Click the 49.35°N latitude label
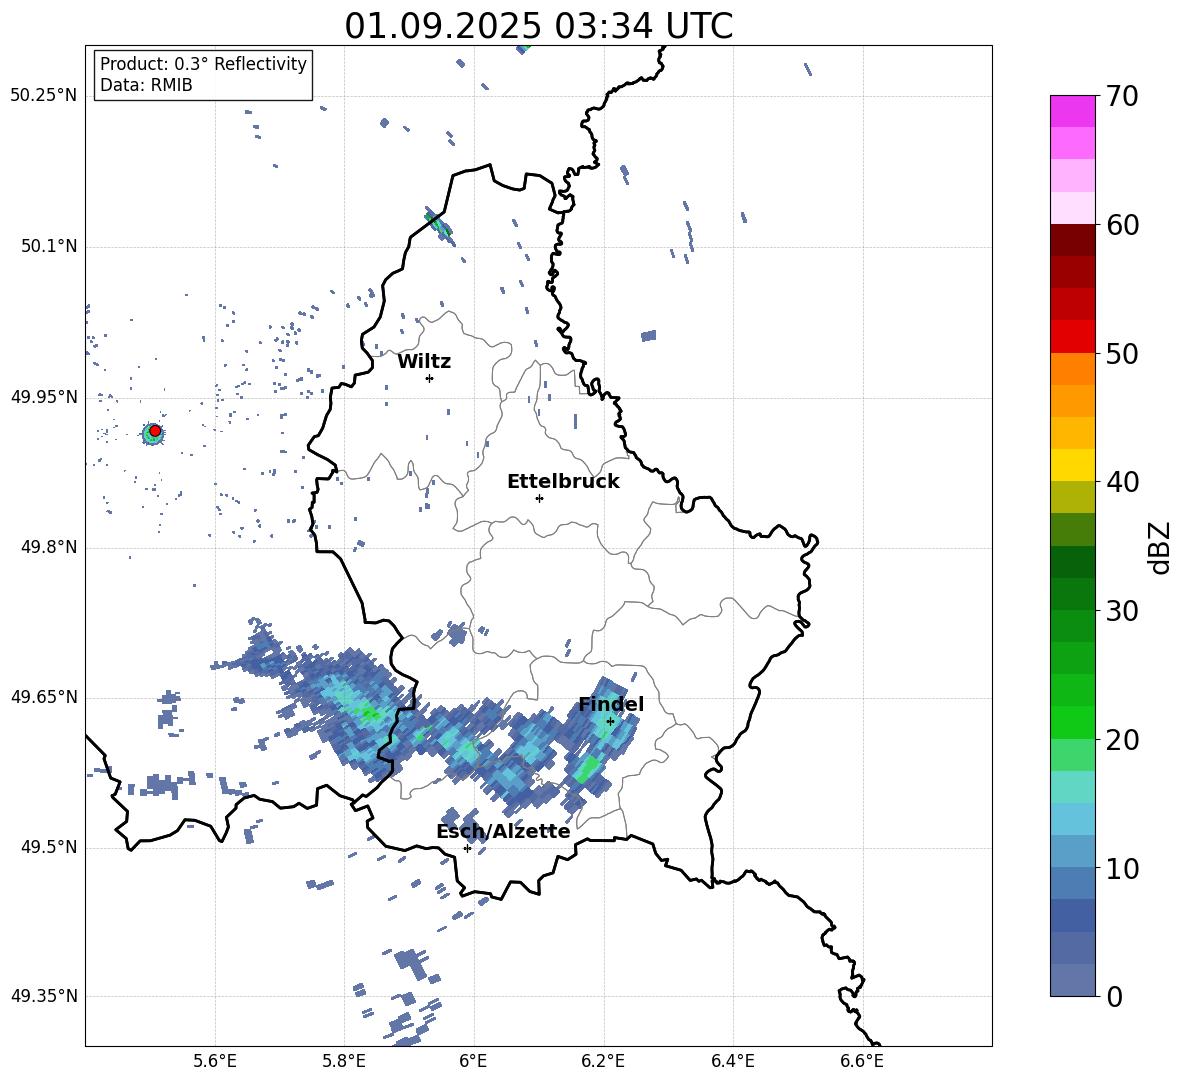Viewport: 1184px width, 1081px height. (x=44, y=996)
